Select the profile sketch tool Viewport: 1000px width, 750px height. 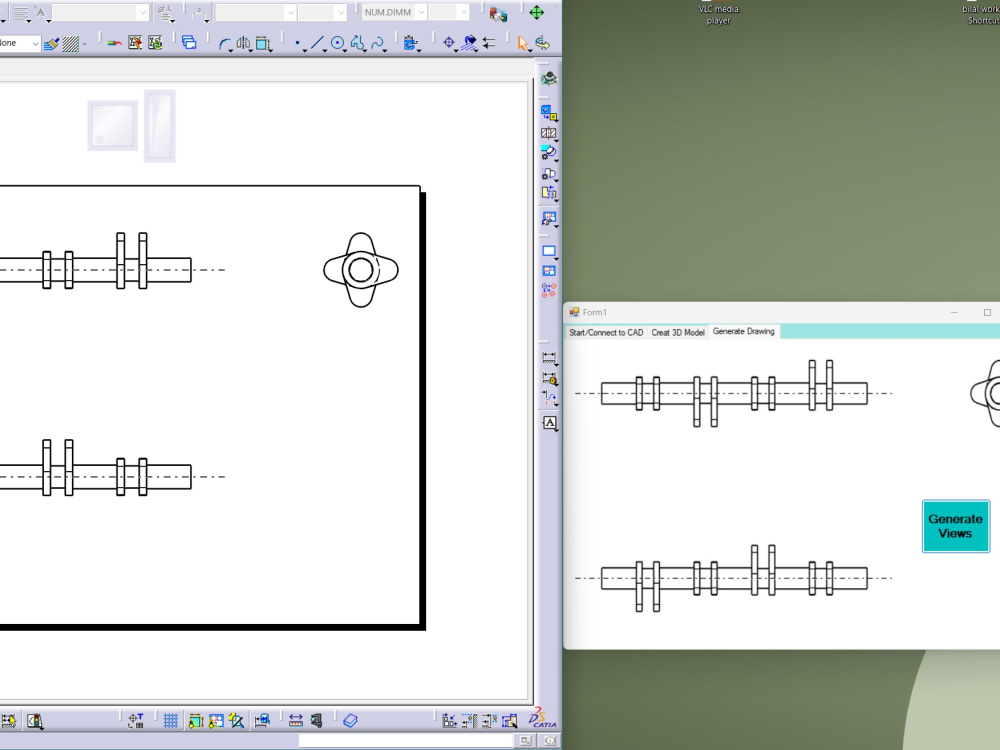[357, 43]
